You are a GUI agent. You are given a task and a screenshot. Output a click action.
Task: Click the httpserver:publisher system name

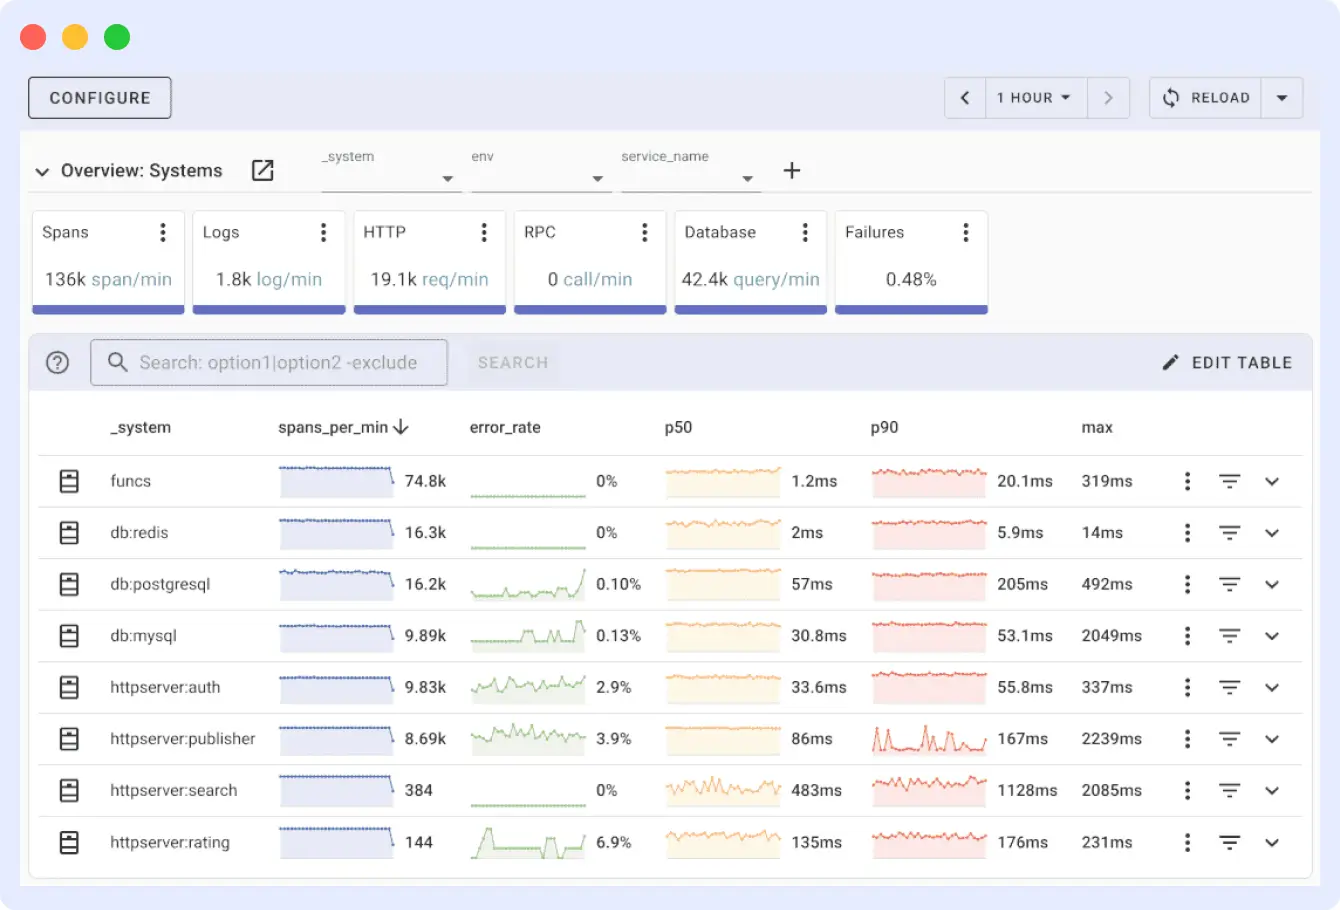[183, 739]
